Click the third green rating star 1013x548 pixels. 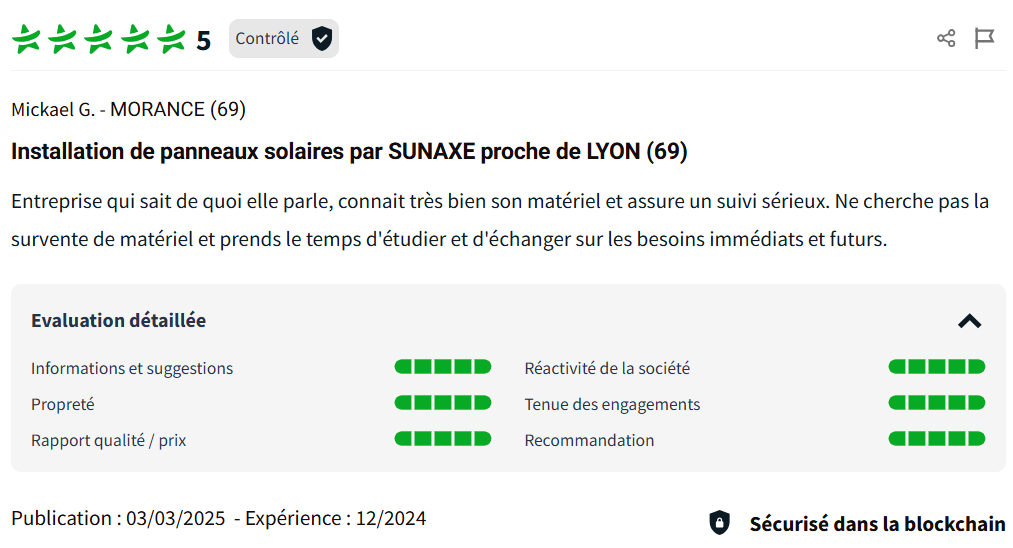99,40
